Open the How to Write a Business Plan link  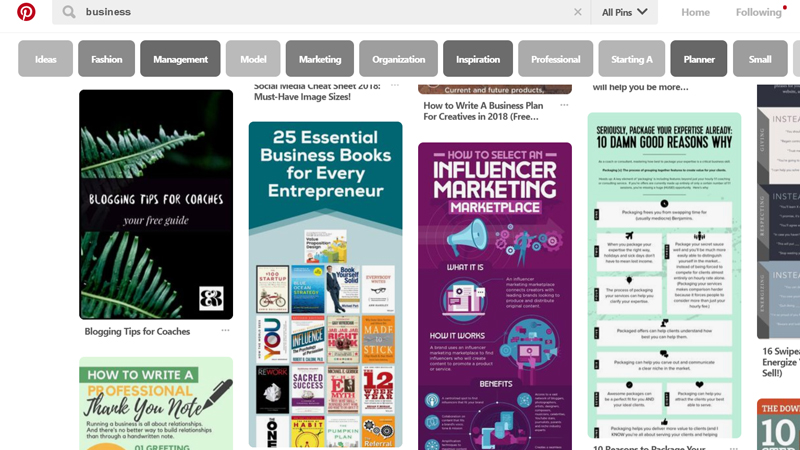(x=483, y=111)
